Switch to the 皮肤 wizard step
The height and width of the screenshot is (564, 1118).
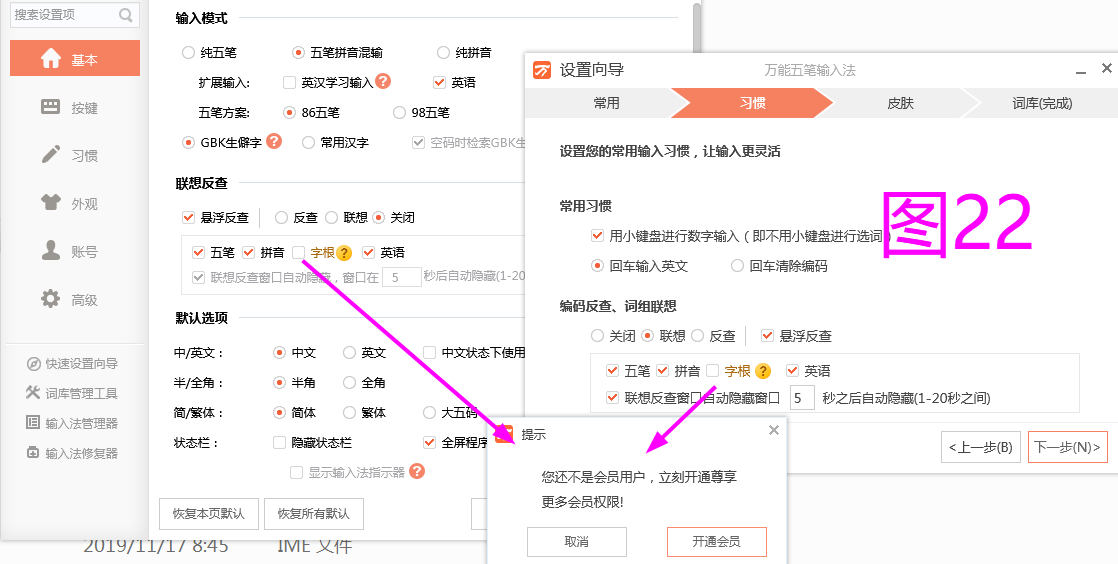900,103
